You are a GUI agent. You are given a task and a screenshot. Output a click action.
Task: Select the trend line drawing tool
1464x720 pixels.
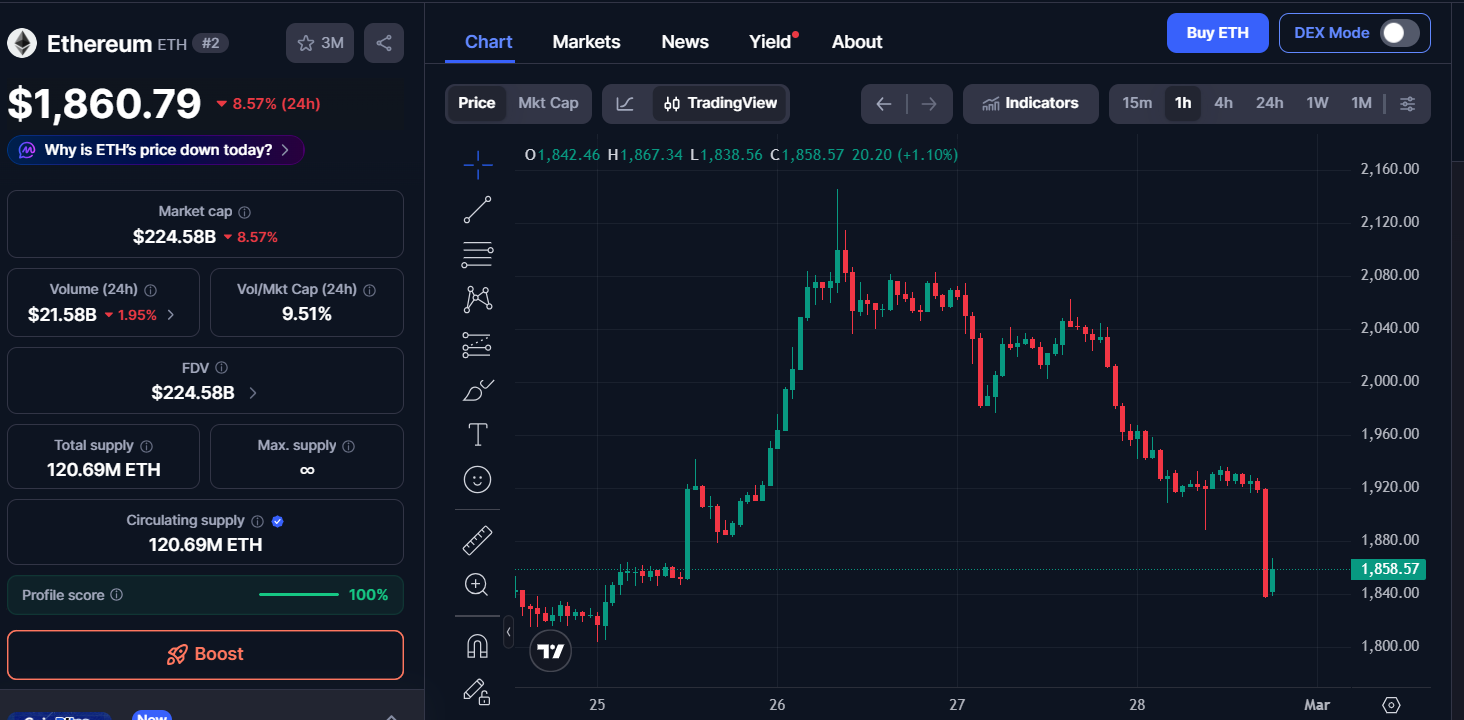pos(478,210)
